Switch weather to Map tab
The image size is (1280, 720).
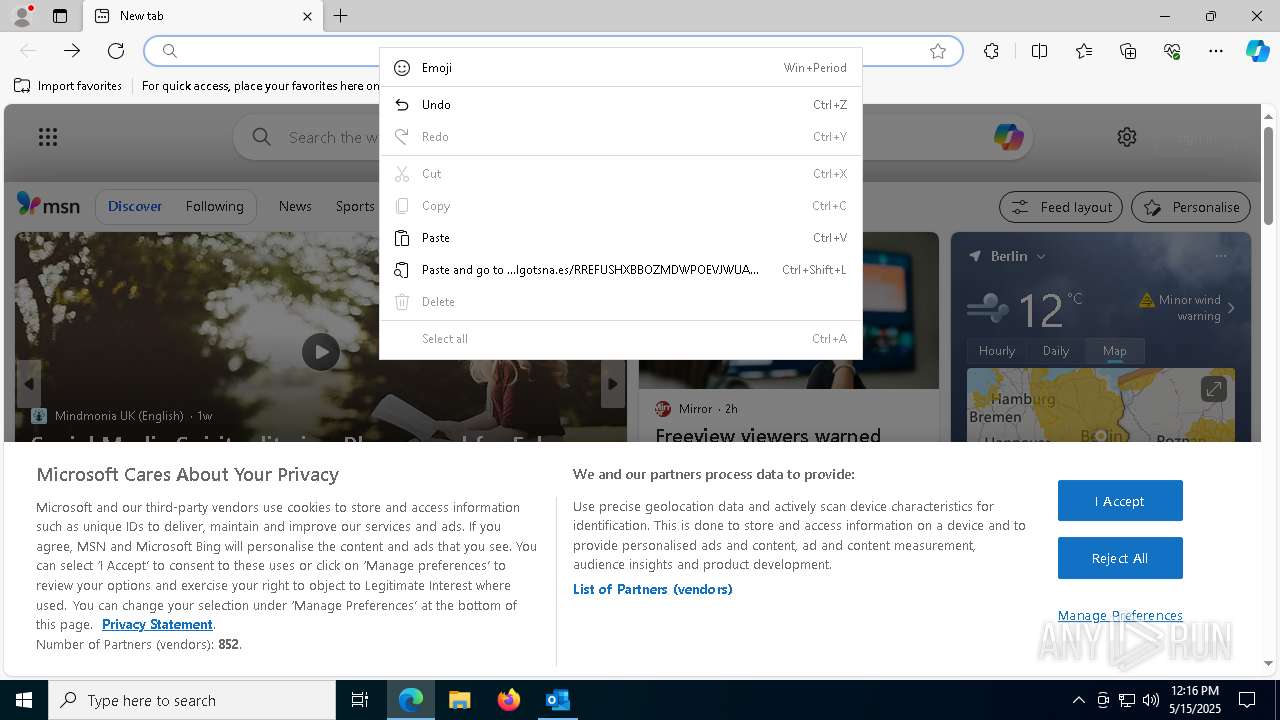(1114, 351)
